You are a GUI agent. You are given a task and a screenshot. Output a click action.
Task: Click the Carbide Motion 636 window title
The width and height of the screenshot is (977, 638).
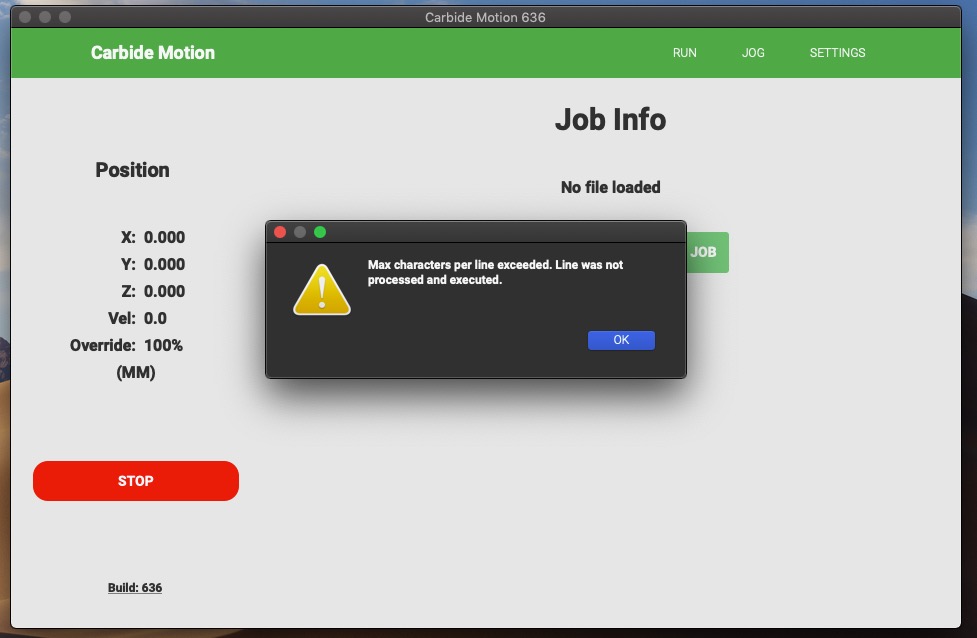click(x=485, y=17)
